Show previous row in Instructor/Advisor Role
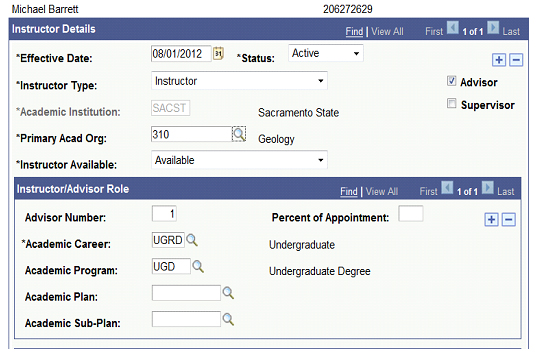The width and height of the screenshot is (552, 360). click(x=447, y=188)
